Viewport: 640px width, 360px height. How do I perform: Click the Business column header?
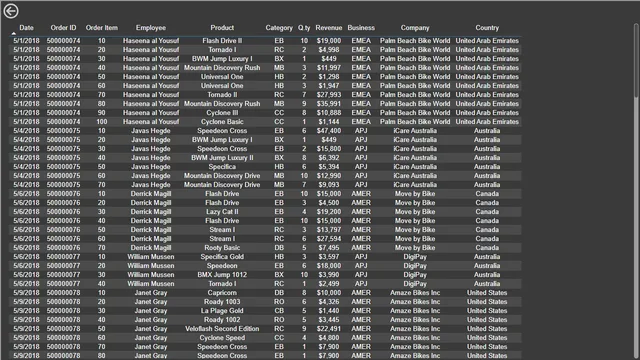361,28
